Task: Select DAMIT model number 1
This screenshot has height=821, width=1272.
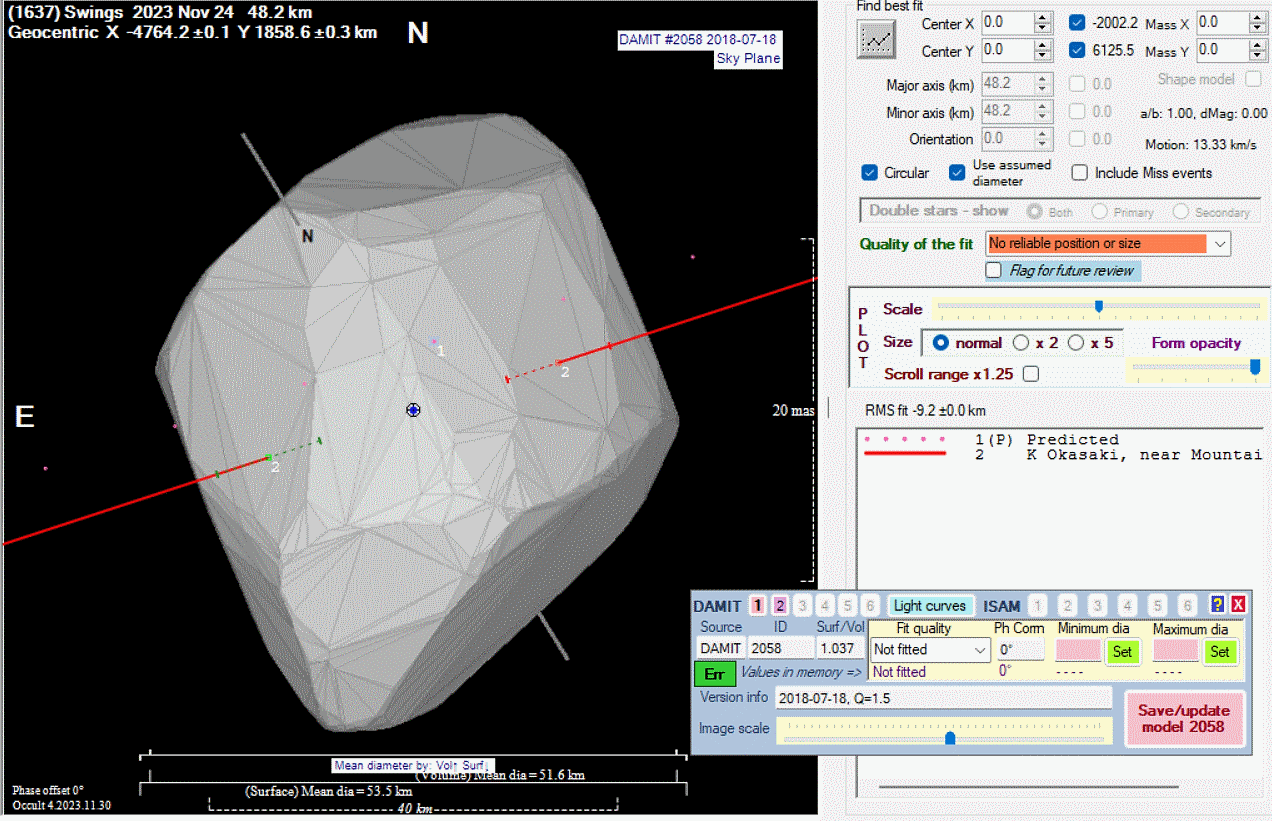Action: (758, 605)
